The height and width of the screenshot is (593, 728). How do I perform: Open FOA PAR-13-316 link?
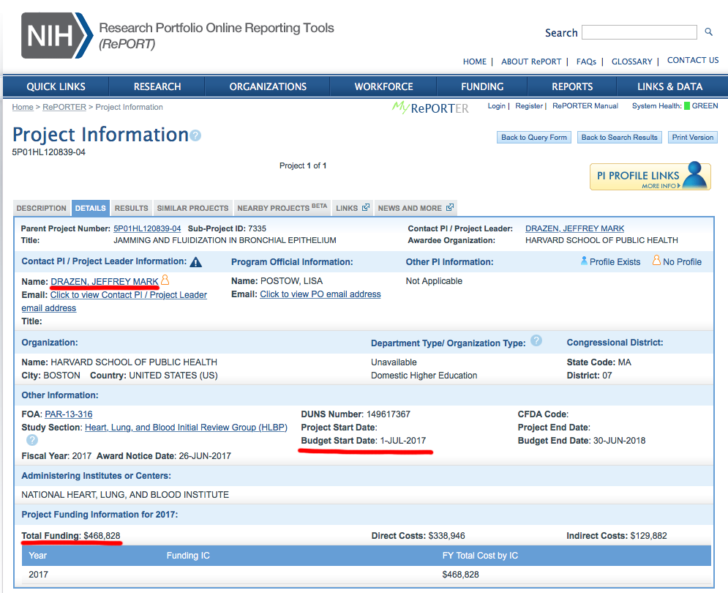pyautogui.click(x=69, y=414)
